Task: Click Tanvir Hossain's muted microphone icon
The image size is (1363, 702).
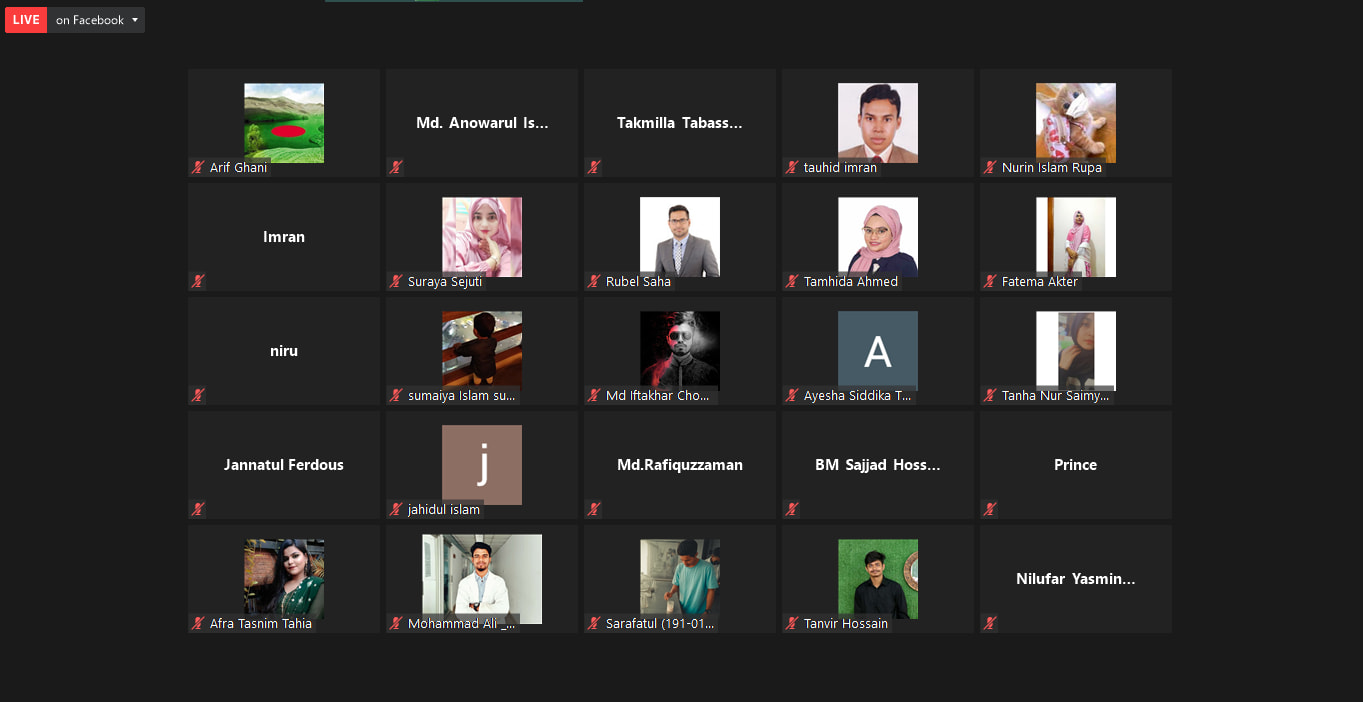Action: coord(792,623)
